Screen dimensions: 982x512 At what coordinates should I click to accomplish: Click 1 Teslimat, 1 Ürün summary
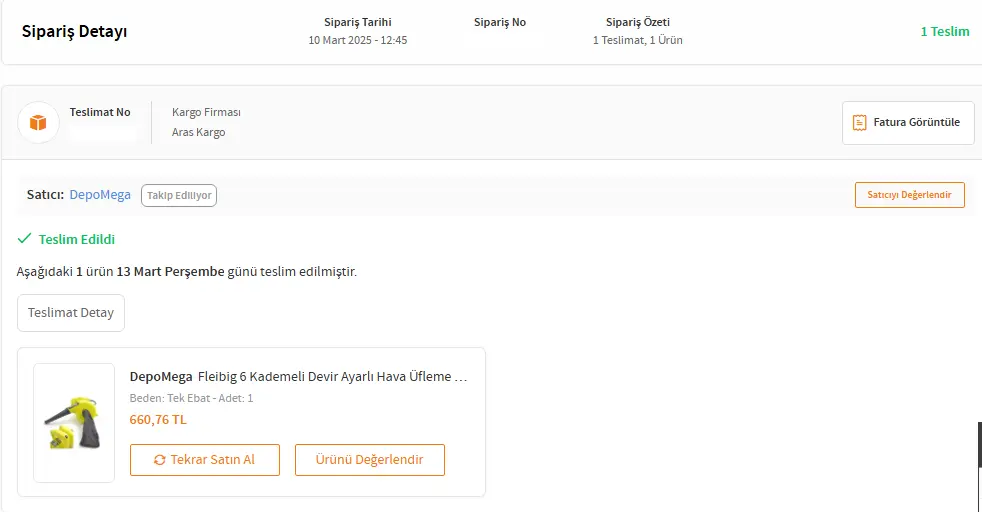click(x=638, y=40)
